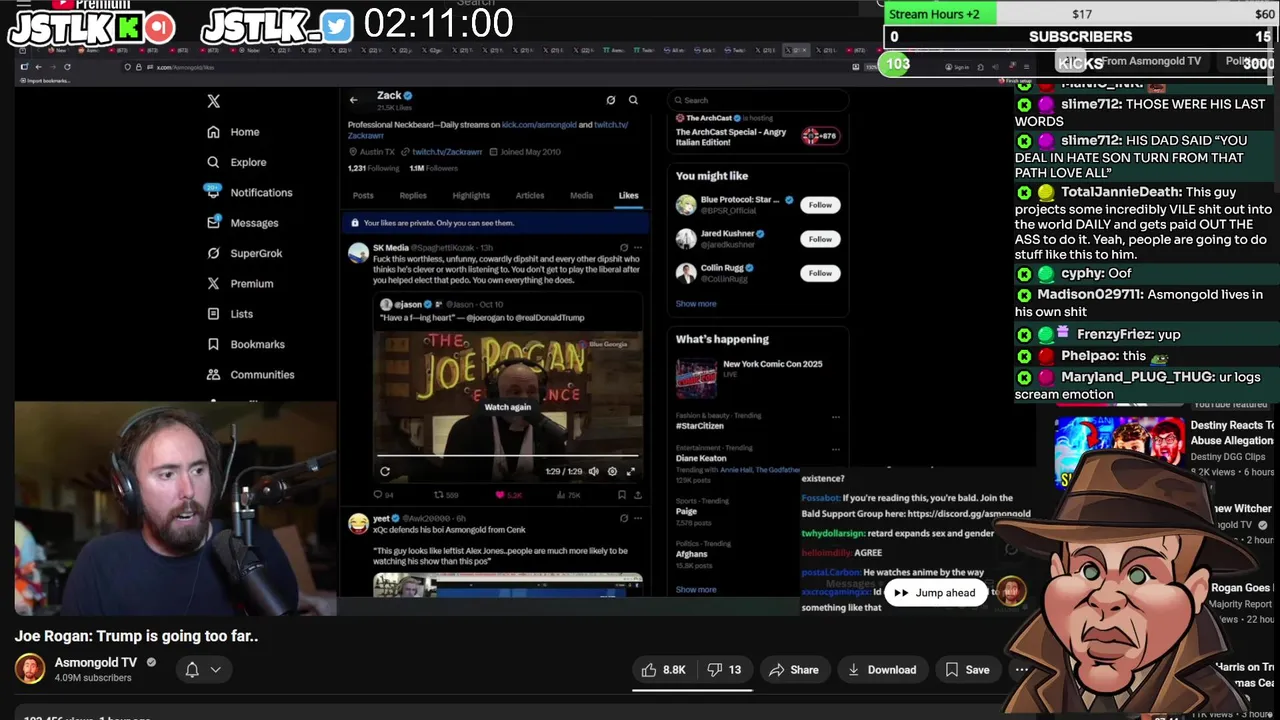Open SuperGrok in X sidebar
The width and height of the screenshot is (1280, 720).
click(245, 253)
